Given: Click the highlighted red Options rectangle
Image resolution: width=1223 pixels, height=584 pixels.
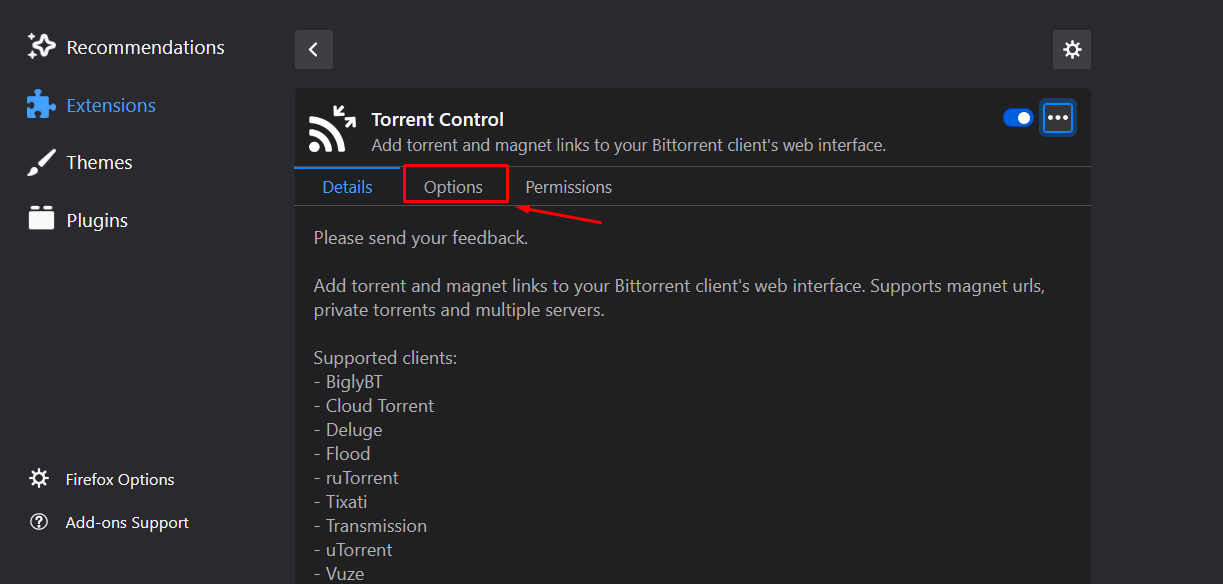Looking at the screenshot, I should coord(454,186).
